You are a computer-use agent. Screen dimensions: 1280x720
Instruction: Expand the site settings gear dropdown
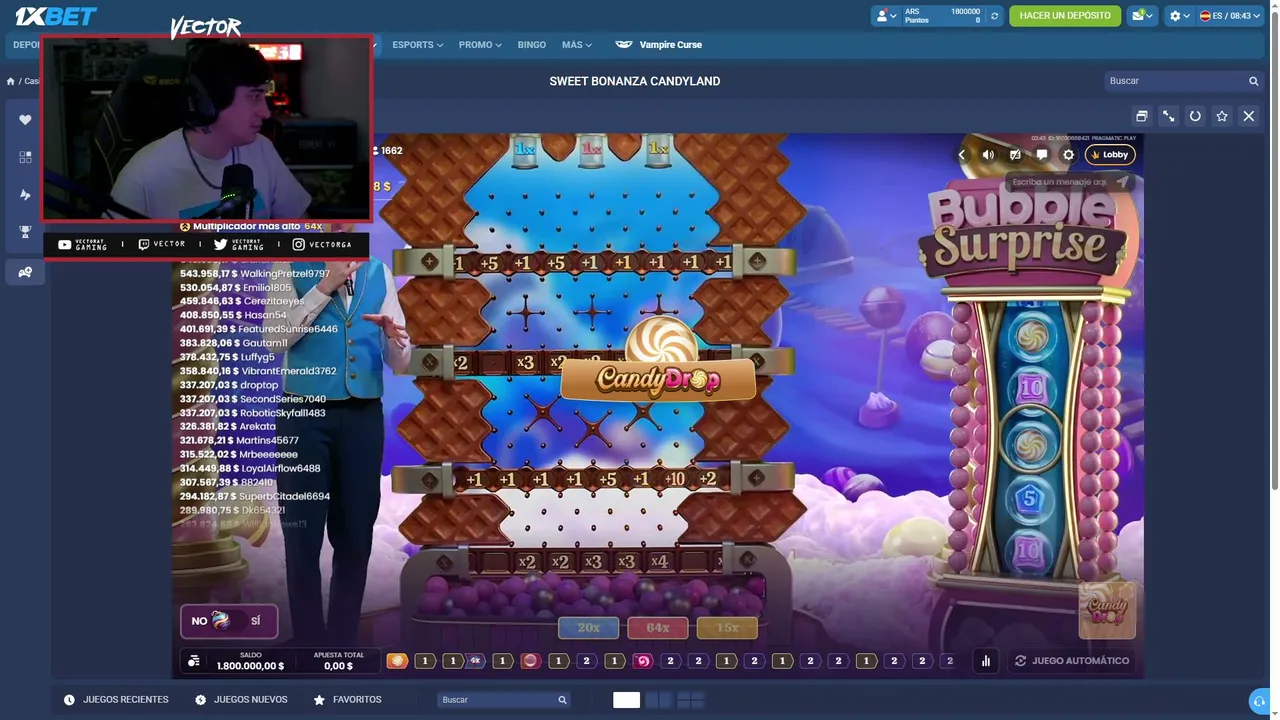coord(1180,16)
